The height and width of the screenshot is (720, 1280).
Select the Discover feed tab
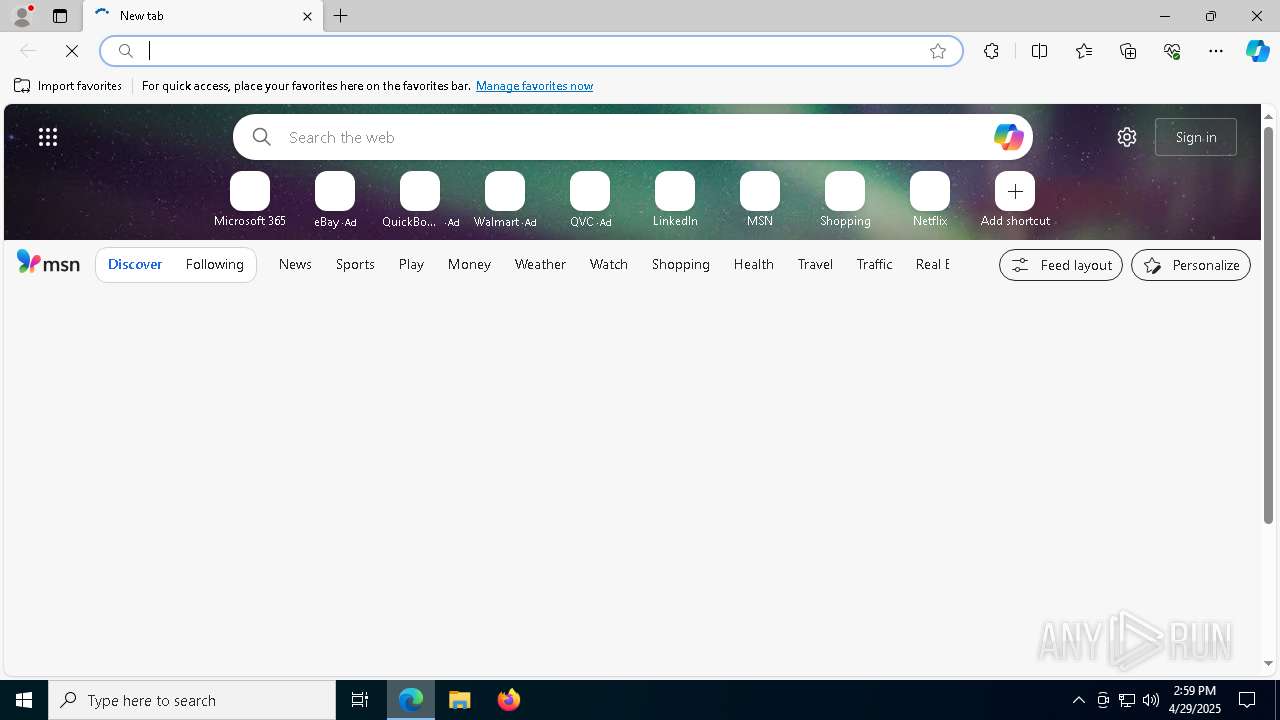coord(135,265)
